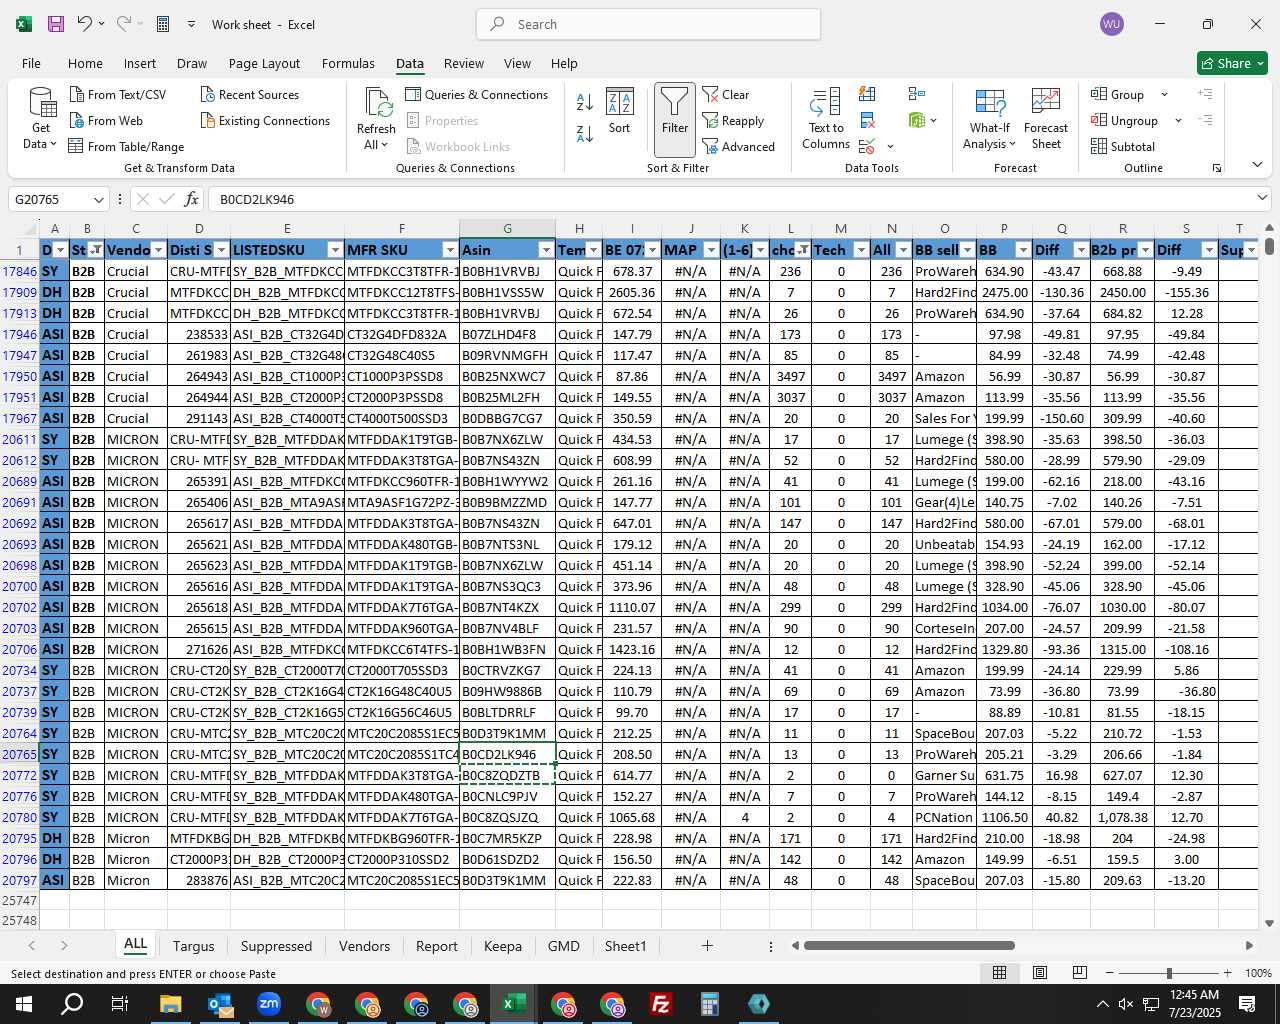
Task: Click the Subtotal command
Action: pos(1123,147)
